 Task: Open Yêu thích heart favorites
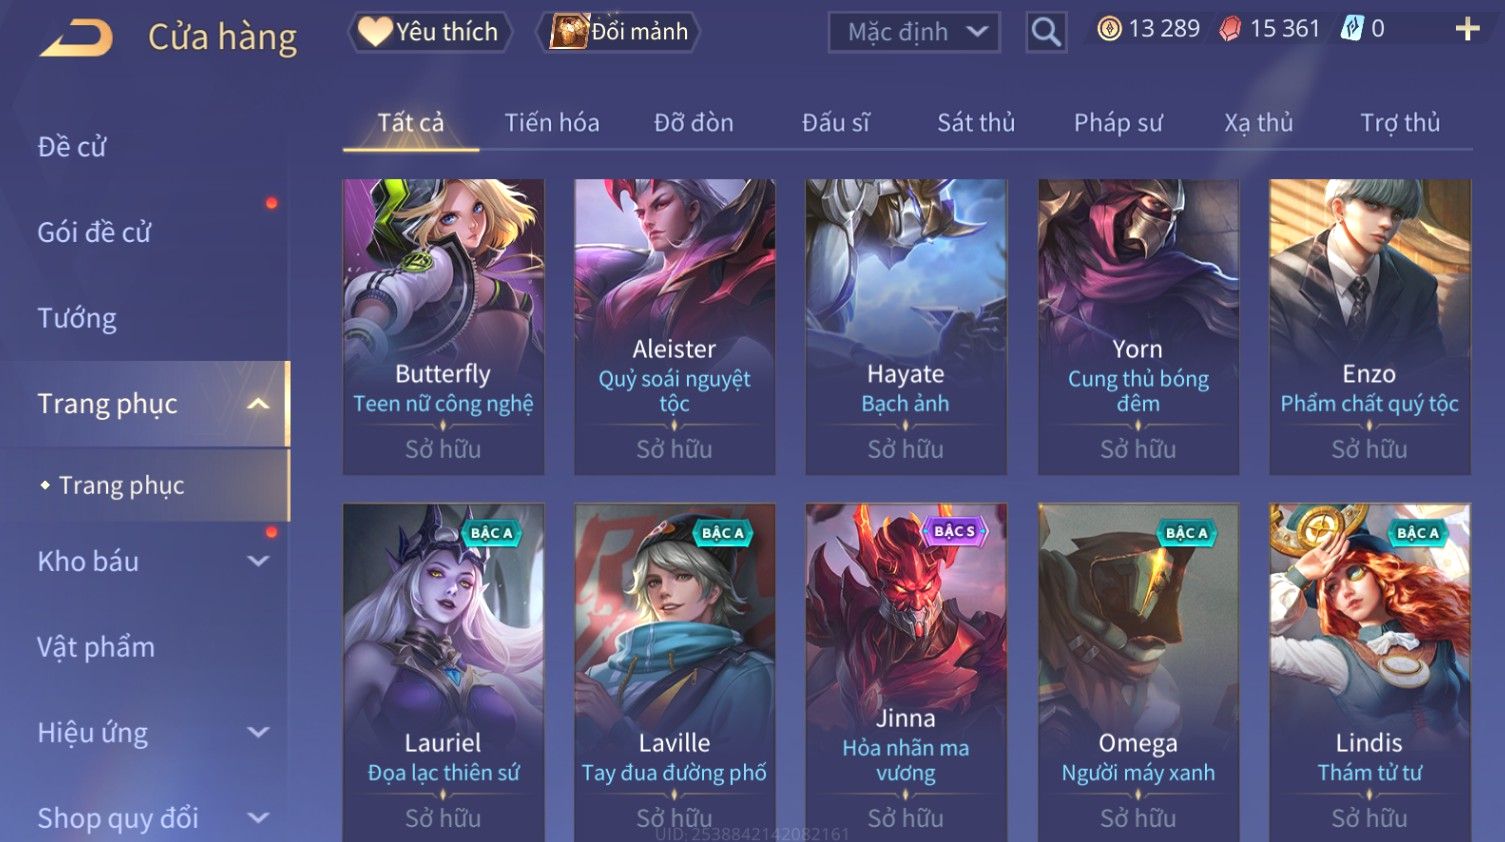pyautogui.click(x=430, y=32)
